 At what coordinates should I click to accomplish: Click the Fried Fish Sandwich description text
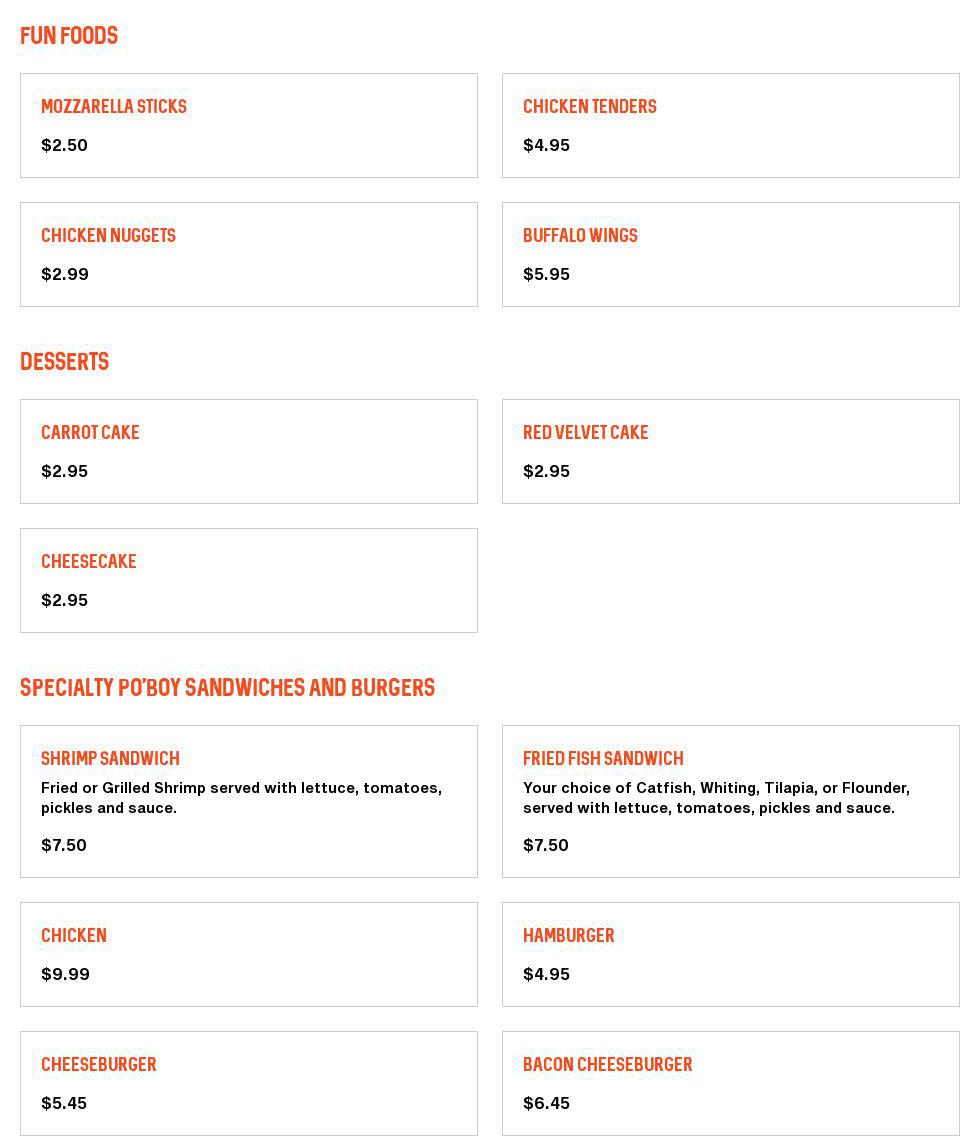pos(716,798)
